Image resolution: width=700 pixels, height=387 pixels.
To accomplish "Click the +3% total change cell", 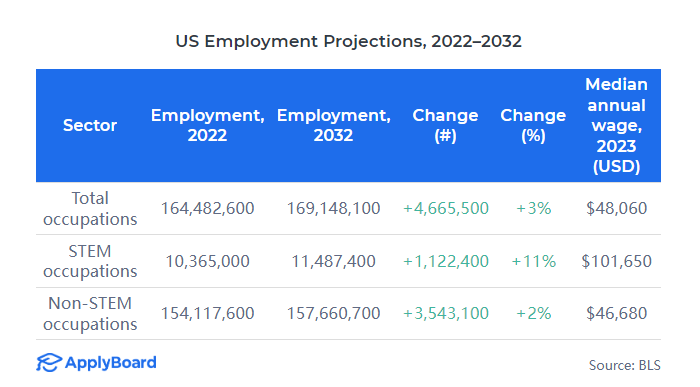I will pos(533,208).
